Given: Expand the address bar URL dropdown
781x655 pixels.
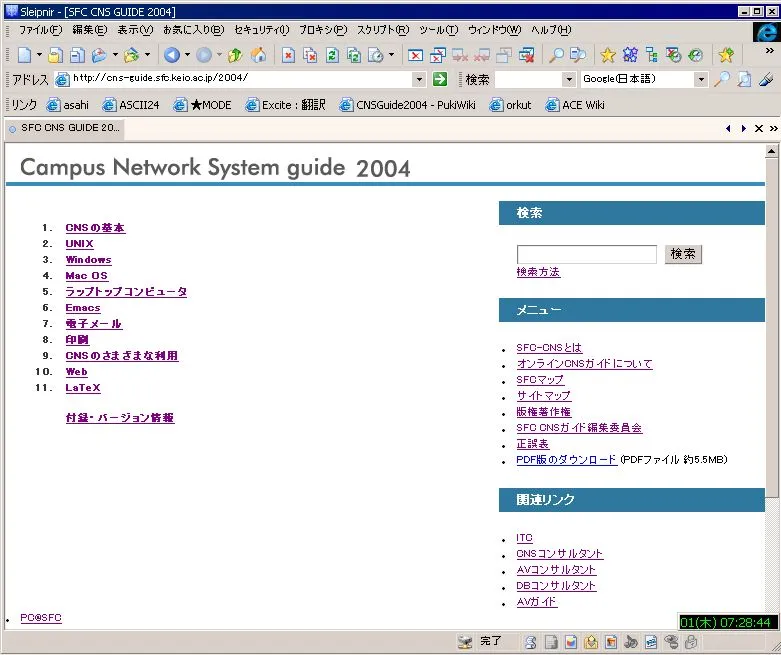Looking at the screenshot, I should (421, 79).
